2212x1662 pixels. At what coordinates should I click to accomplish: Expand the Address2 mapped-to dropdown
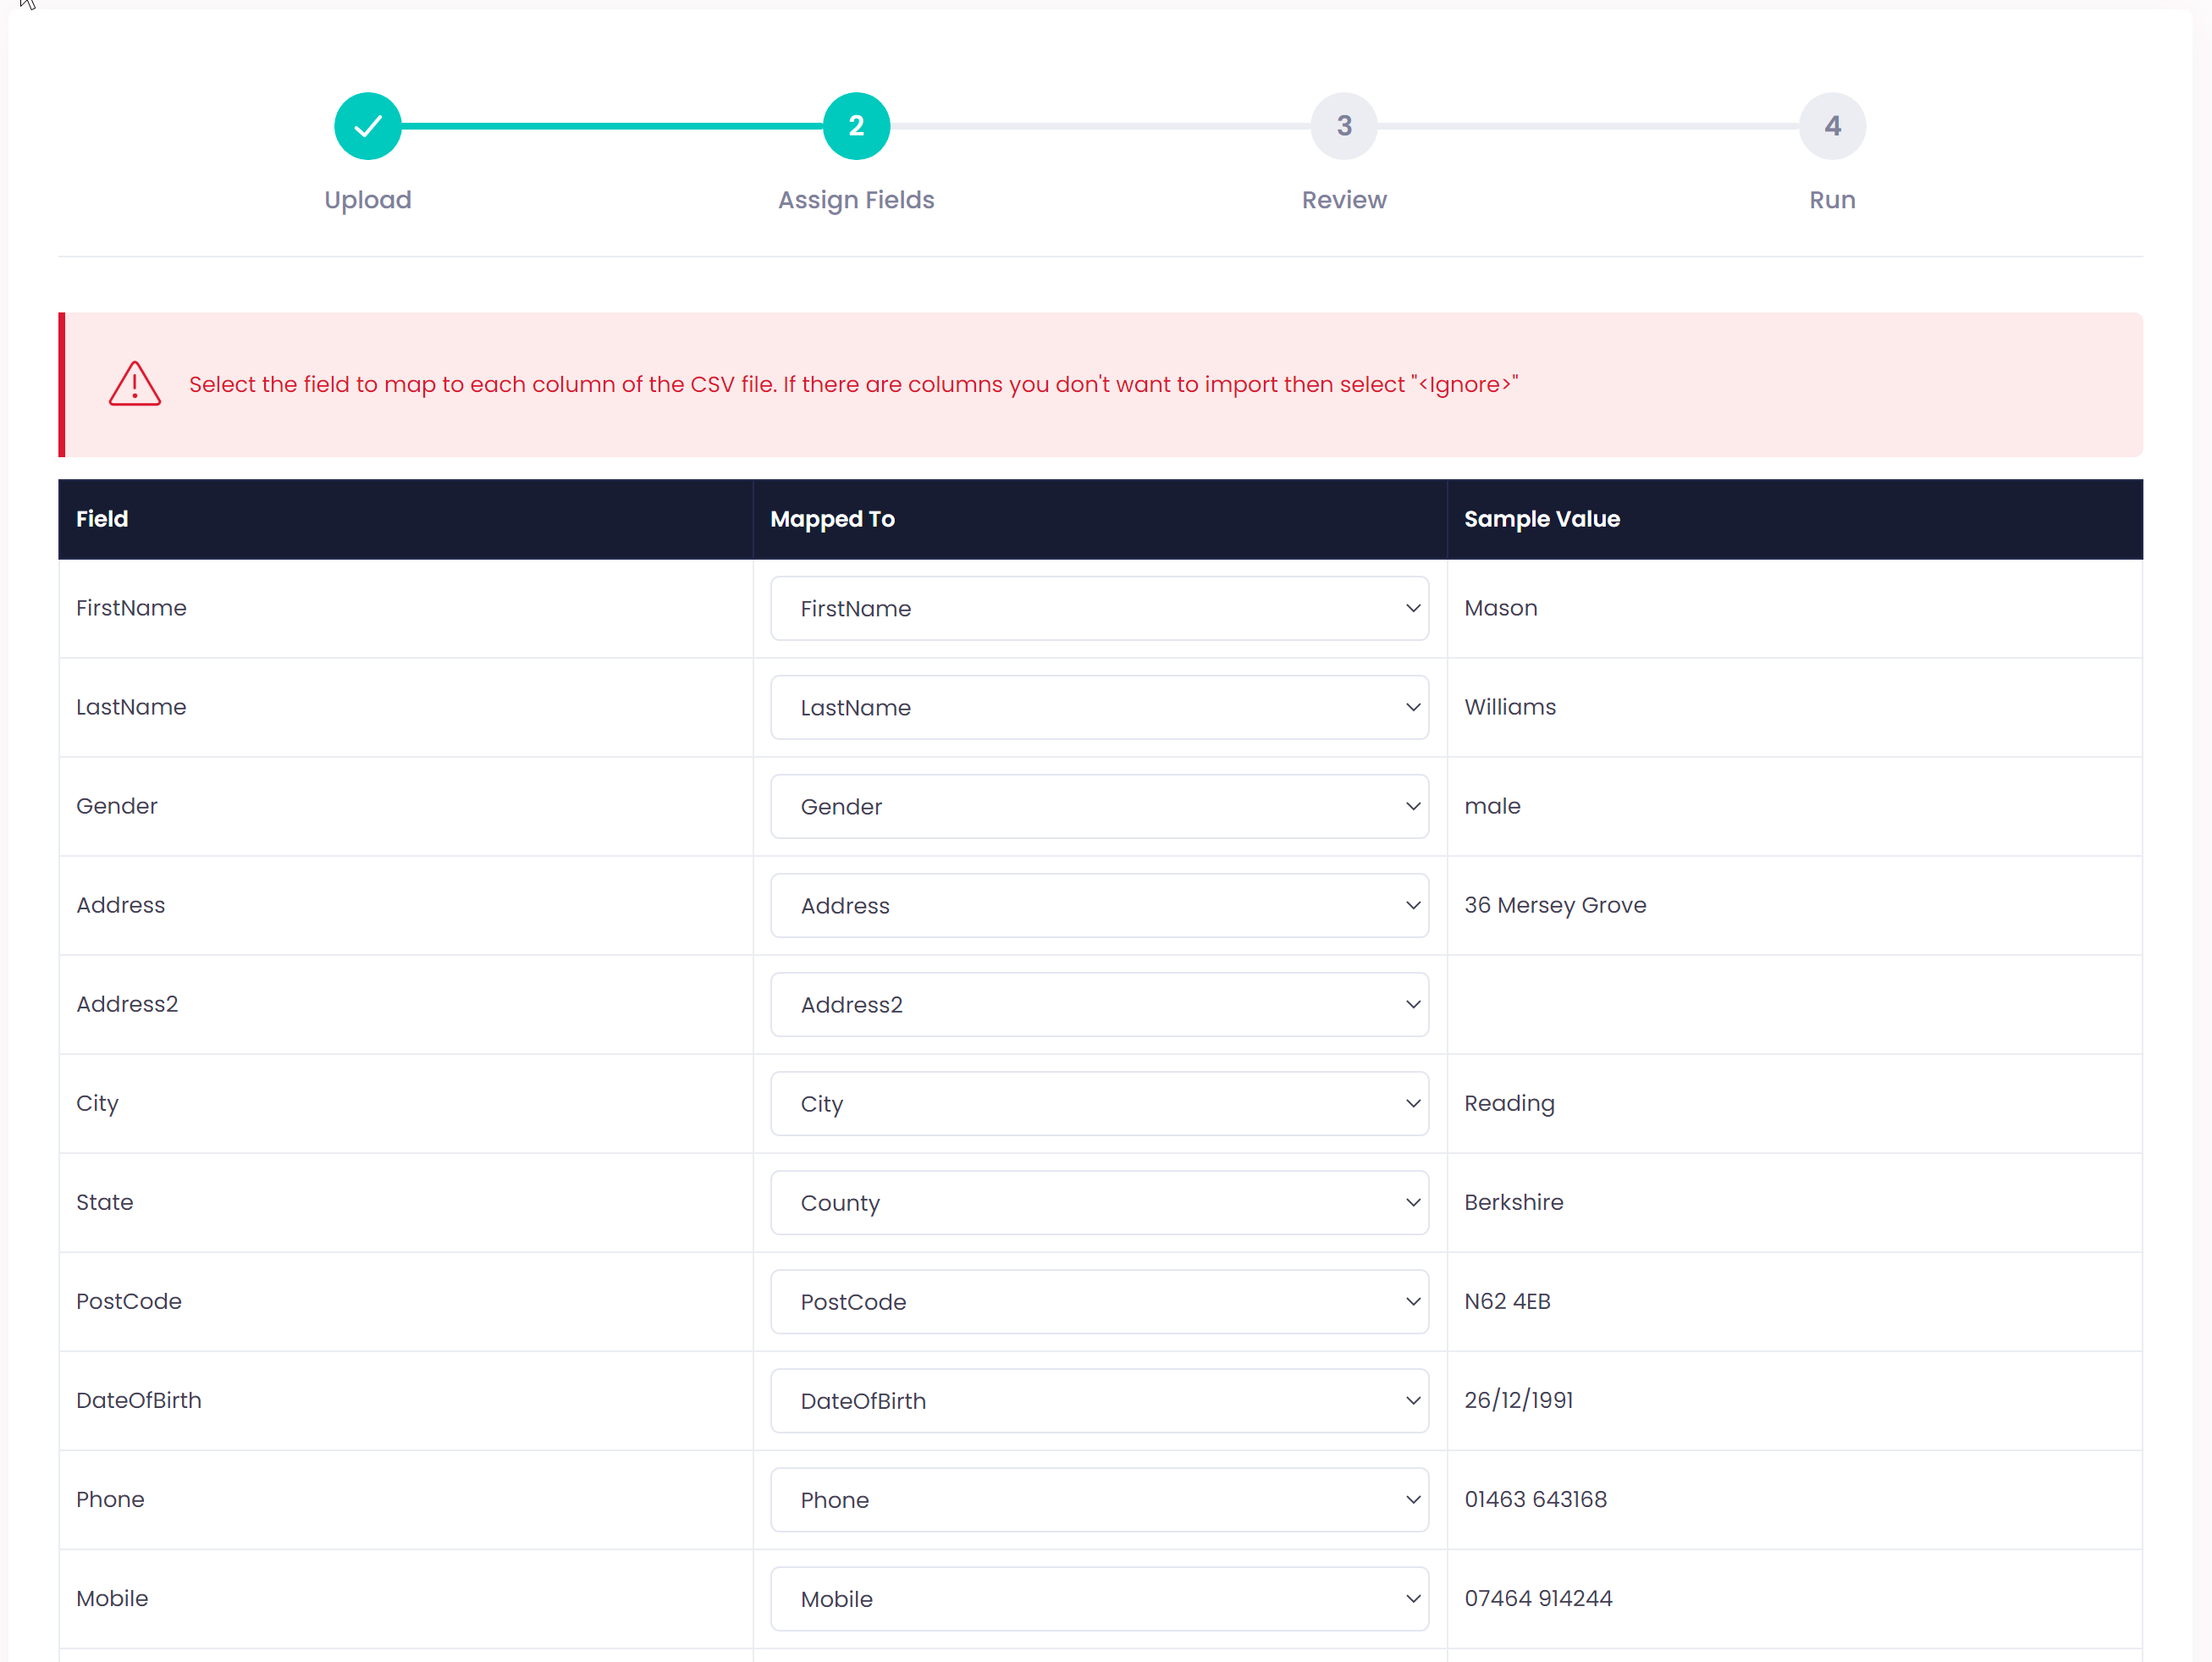click(x=1098, y=1004)
